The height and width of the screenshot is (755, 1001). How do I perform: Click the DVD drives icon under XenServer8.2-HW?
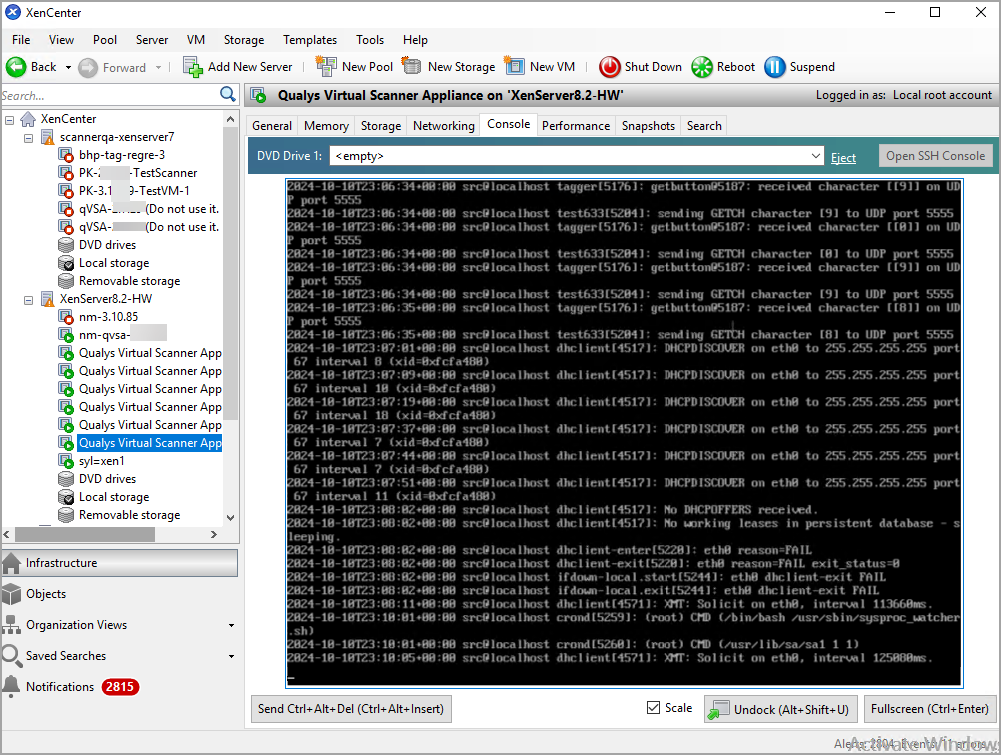point(66,479)
